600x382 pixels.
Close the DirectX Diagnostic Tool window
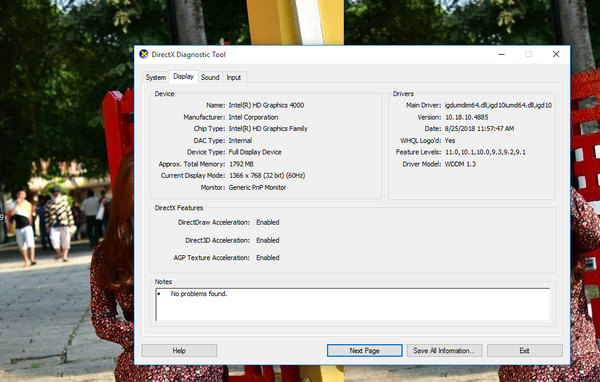[x=556, y=54]
